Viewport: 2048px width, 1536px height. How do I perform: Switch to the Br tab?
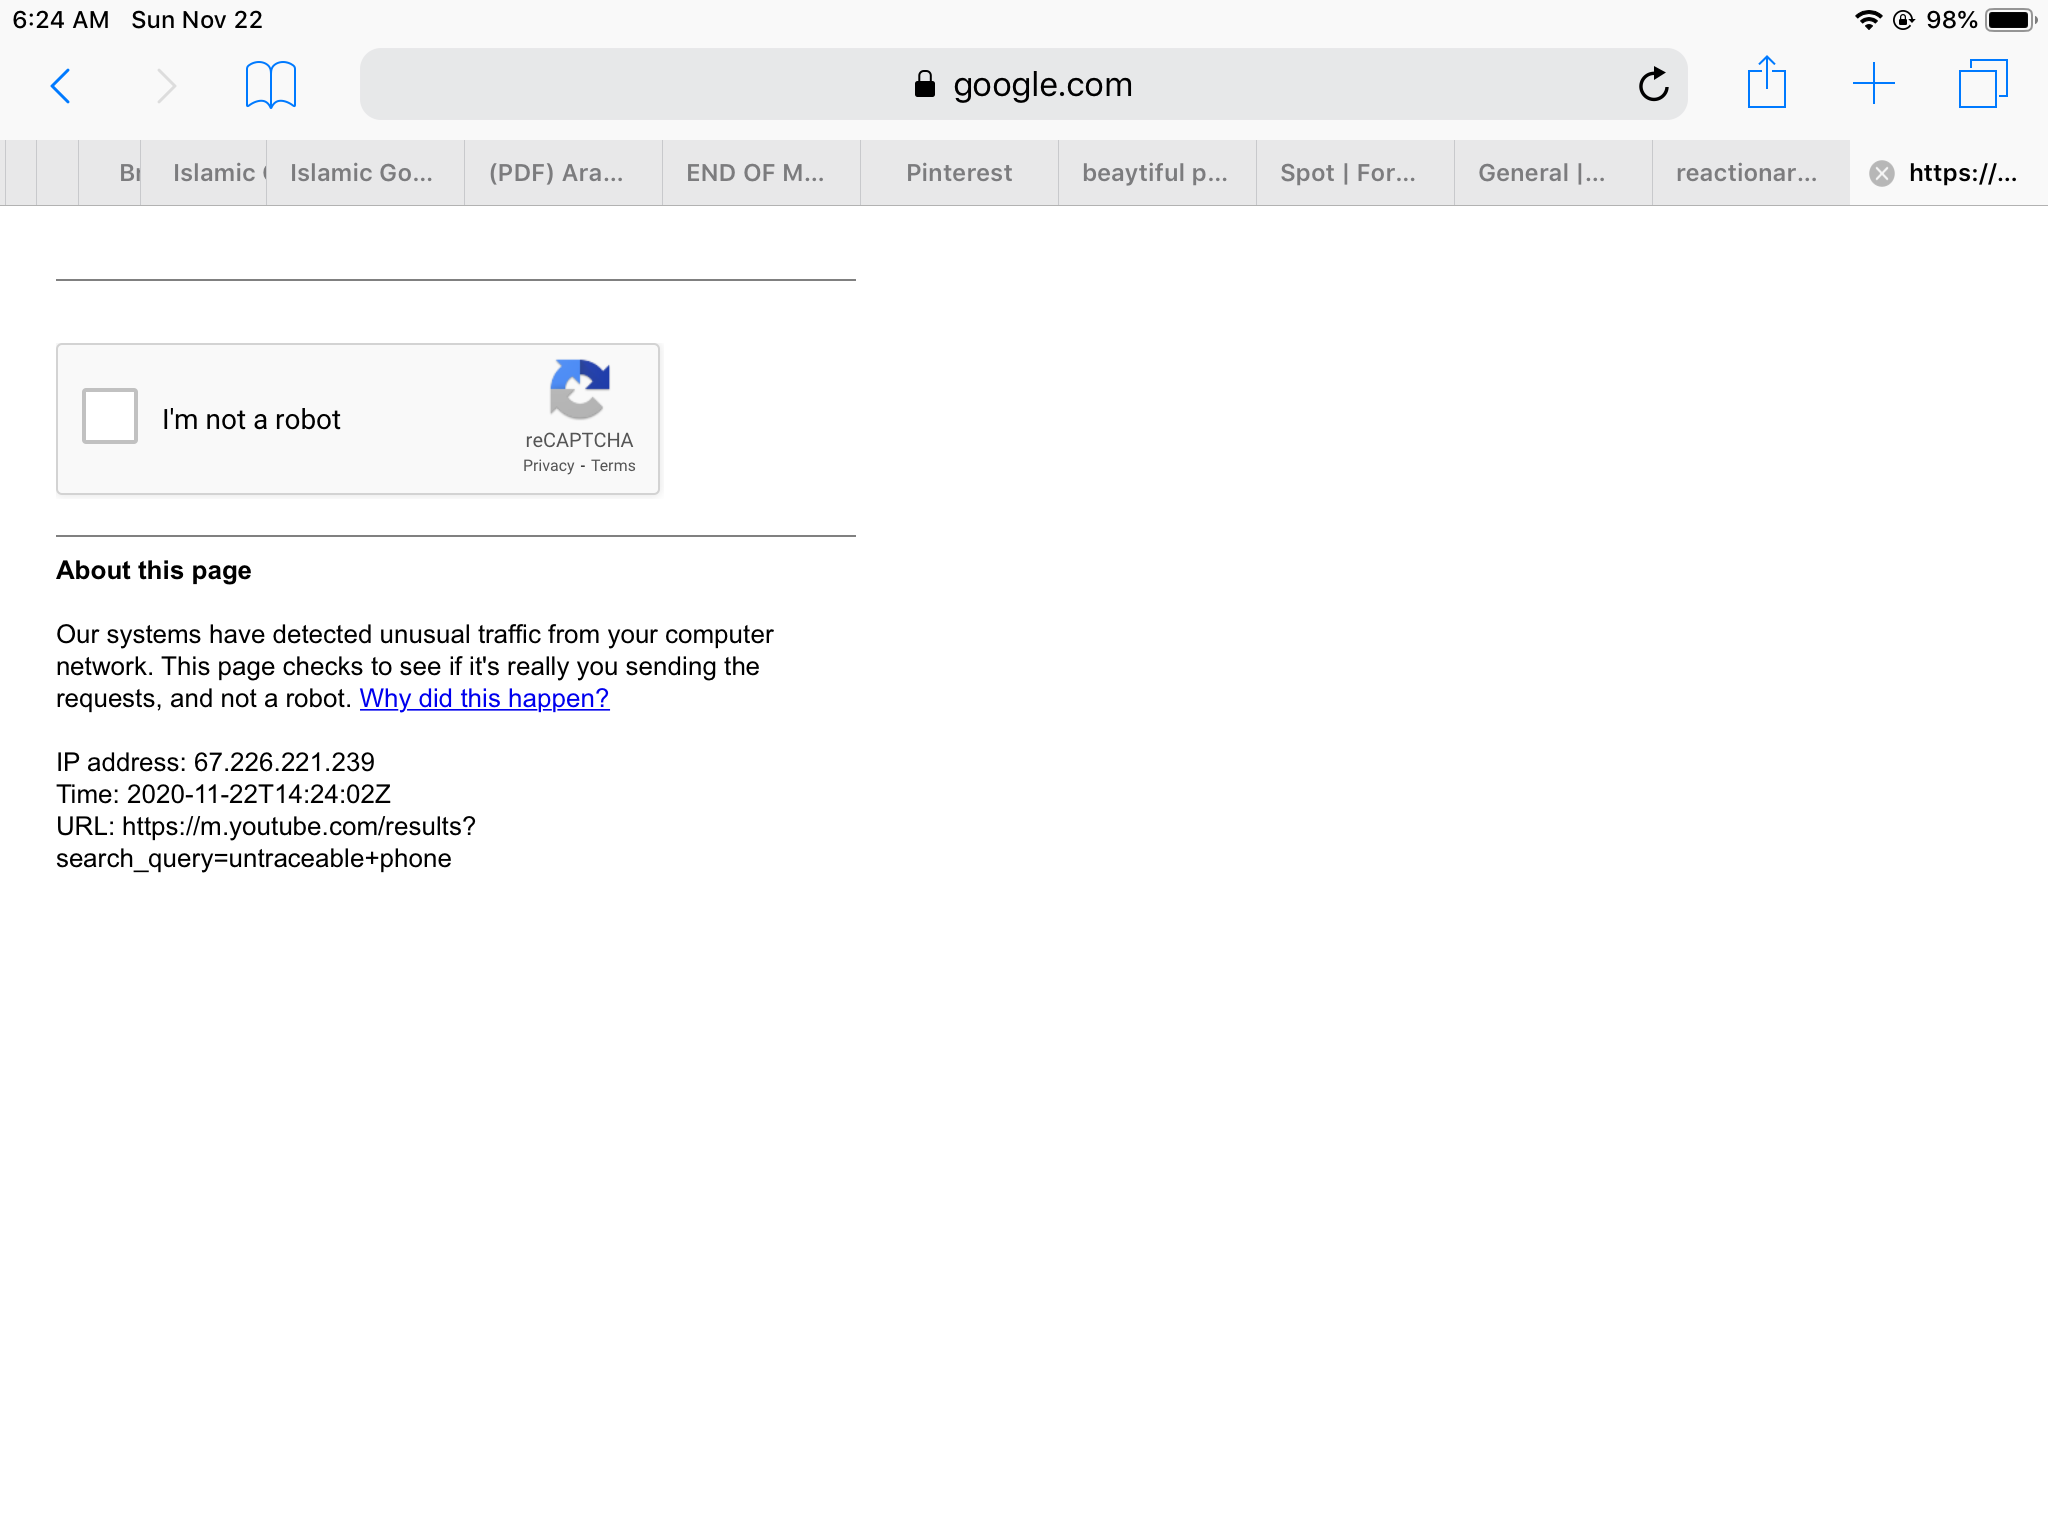tap(110, 173)
